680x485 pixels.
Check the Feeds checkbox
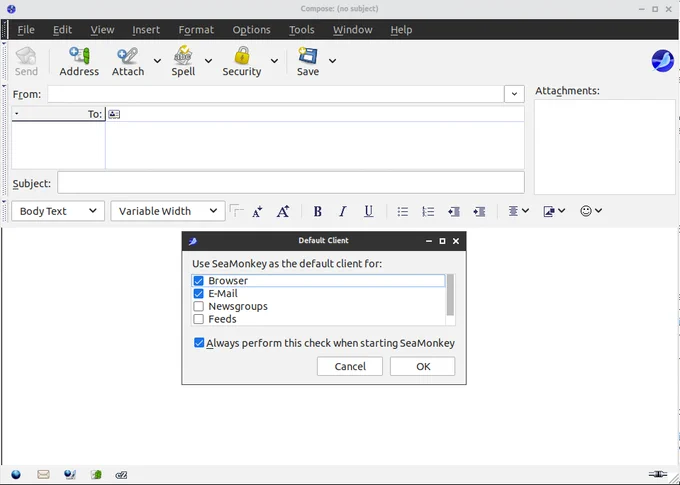(199, 319)
